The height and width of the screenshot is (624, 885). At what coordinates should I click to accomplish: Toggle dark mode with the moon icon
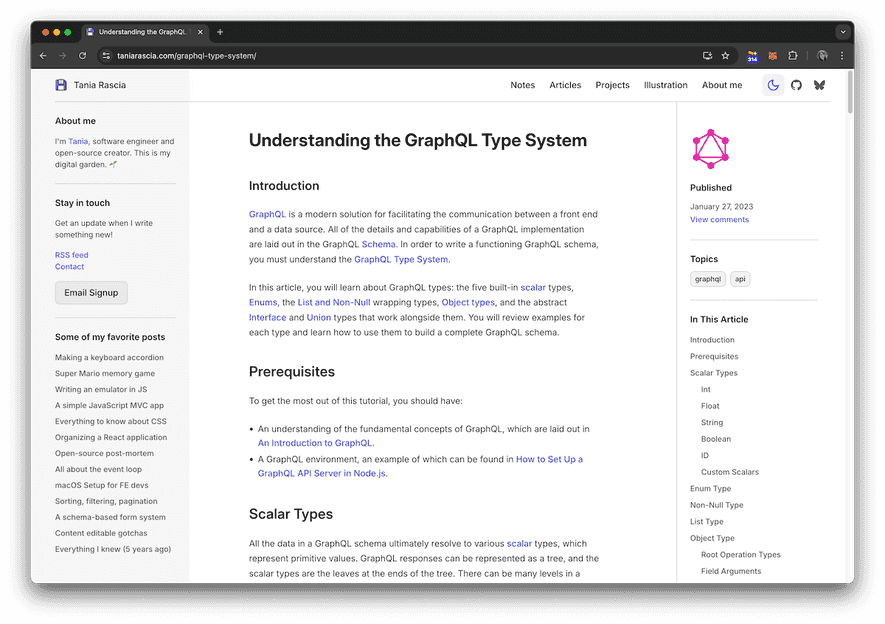(x=772, y=85)
